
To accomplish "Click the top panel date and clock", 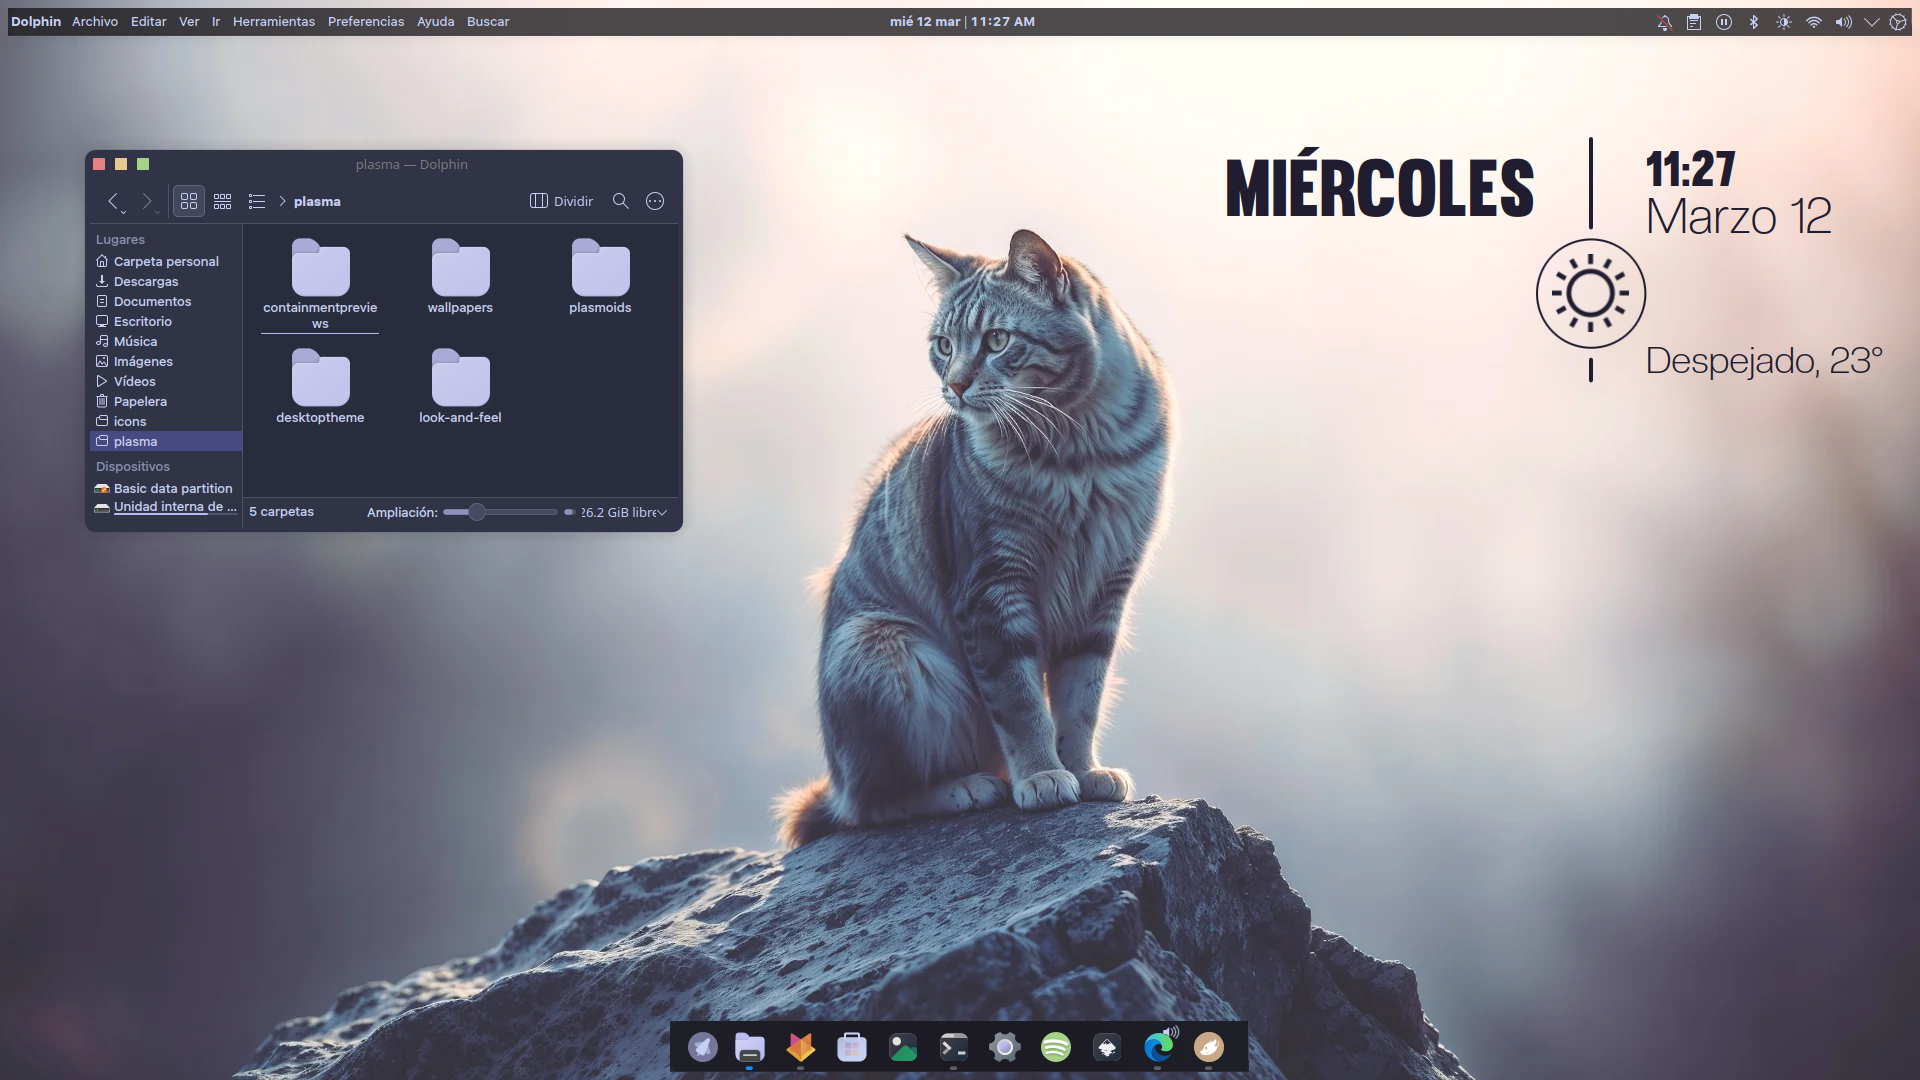I will (x=962, y=21).
